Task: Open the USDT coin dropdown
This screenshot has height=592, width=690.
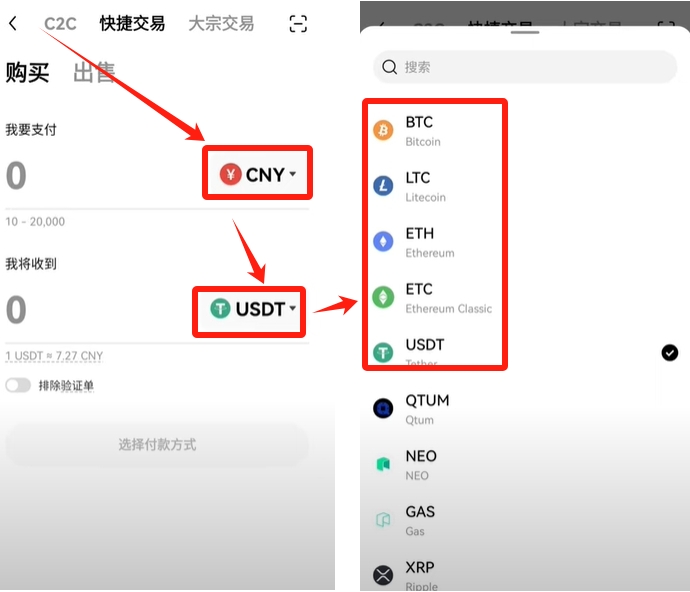Action: coord(253,309)
